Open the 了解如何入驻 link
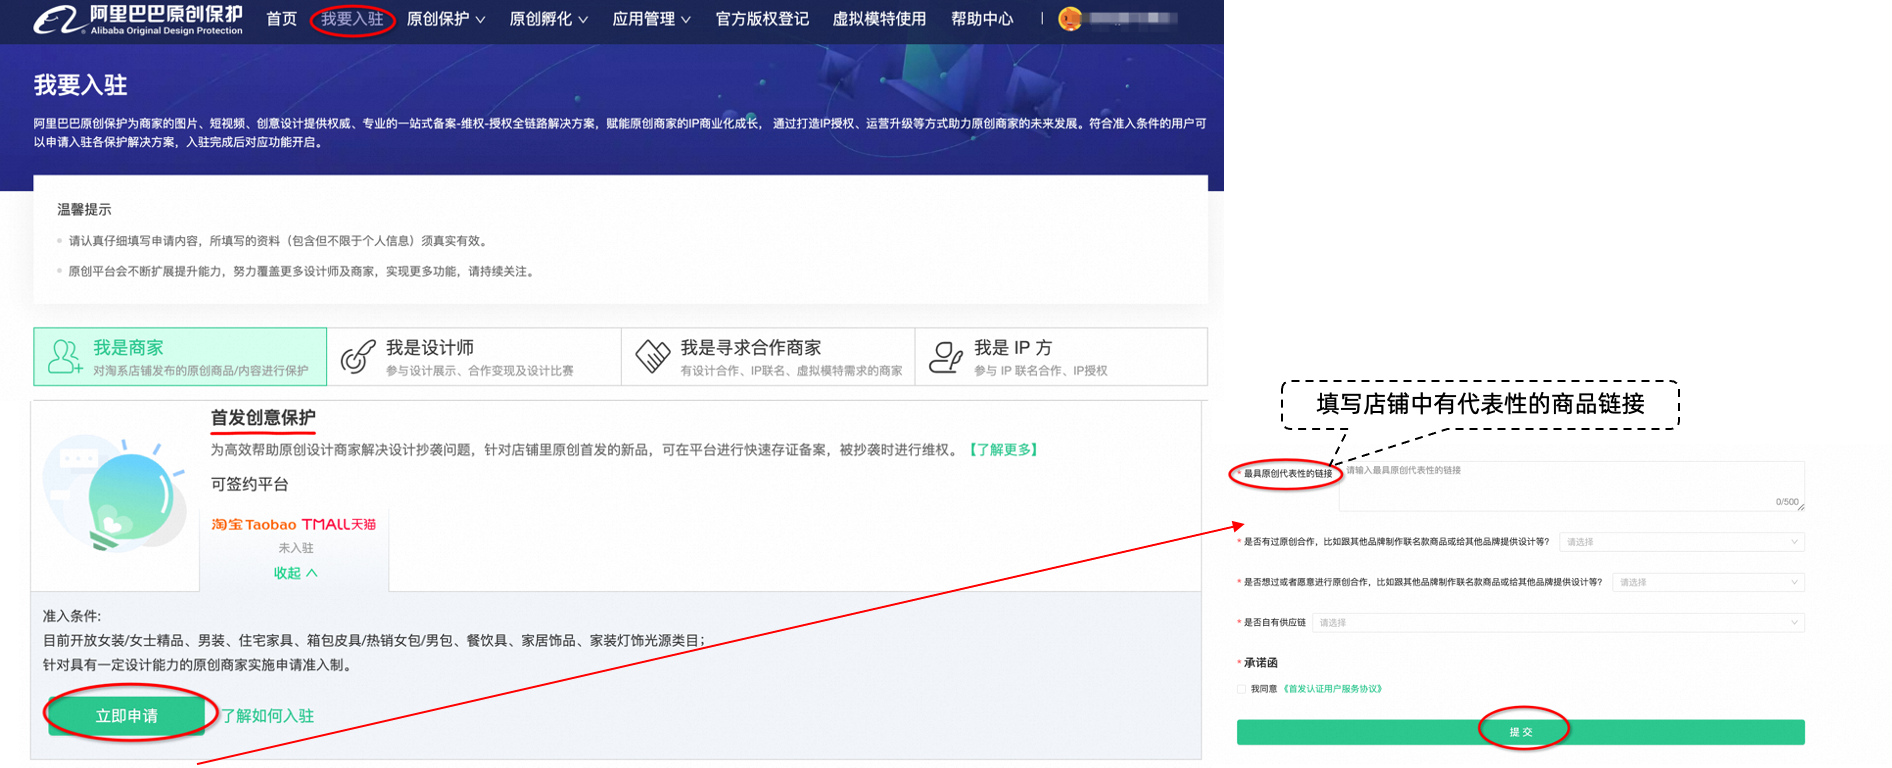This screenshot has width=1892, height=768. (x=268, y=716)
